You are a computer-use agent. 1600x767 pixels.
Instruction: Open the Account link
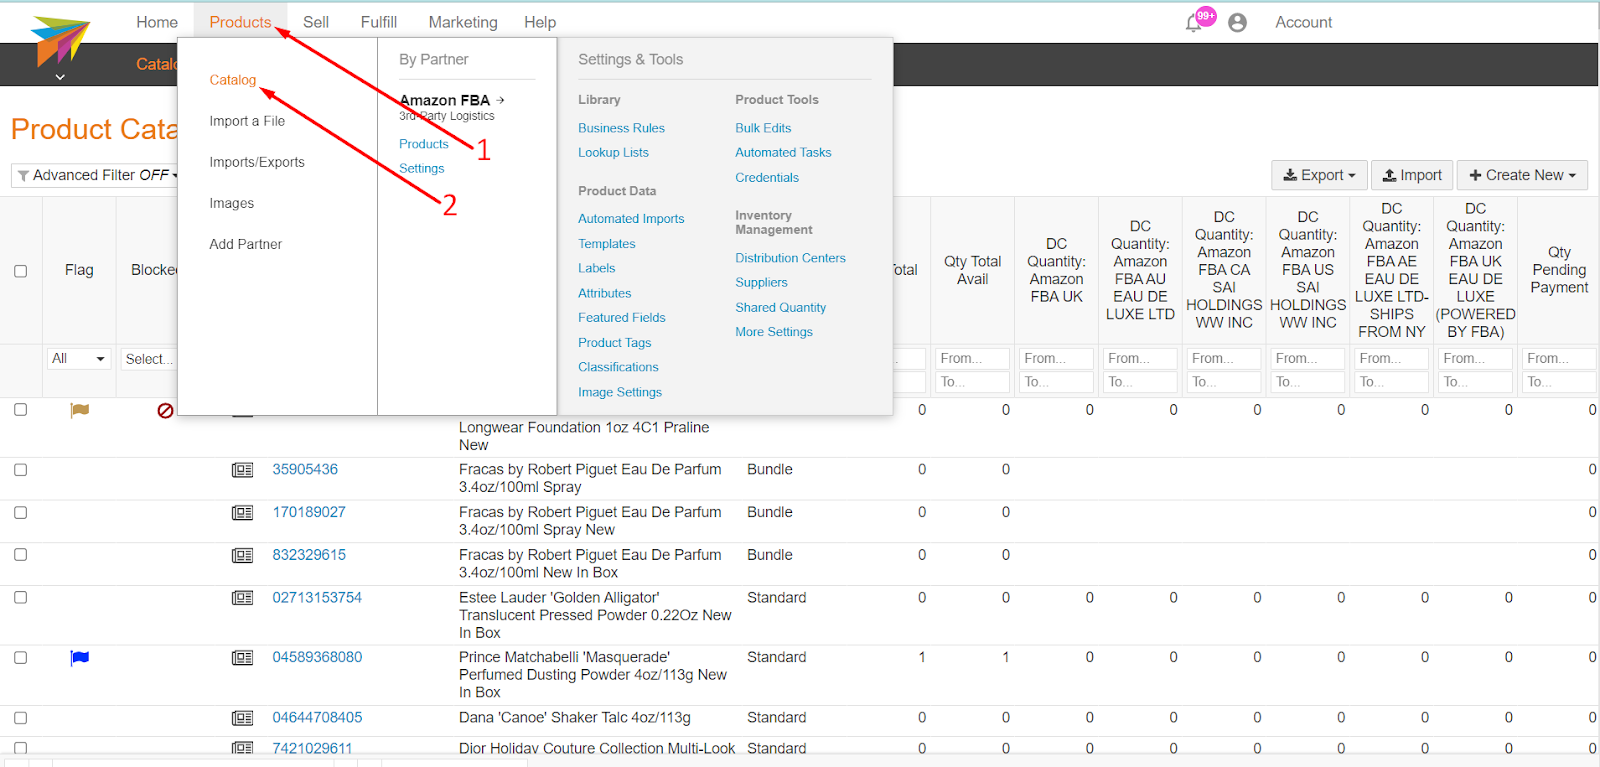tap(1304, 22)
